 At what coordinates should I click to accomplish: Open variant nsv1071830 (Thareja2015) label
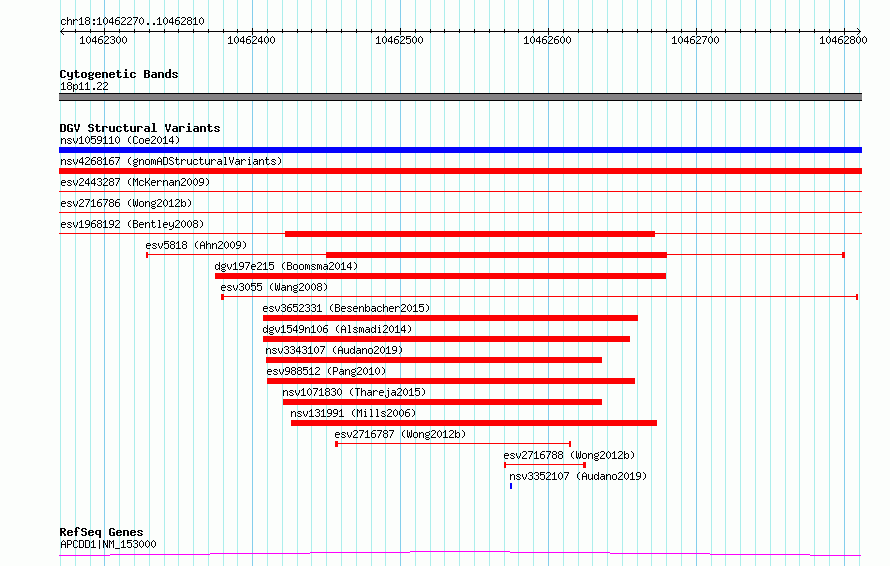click(354, 392)
